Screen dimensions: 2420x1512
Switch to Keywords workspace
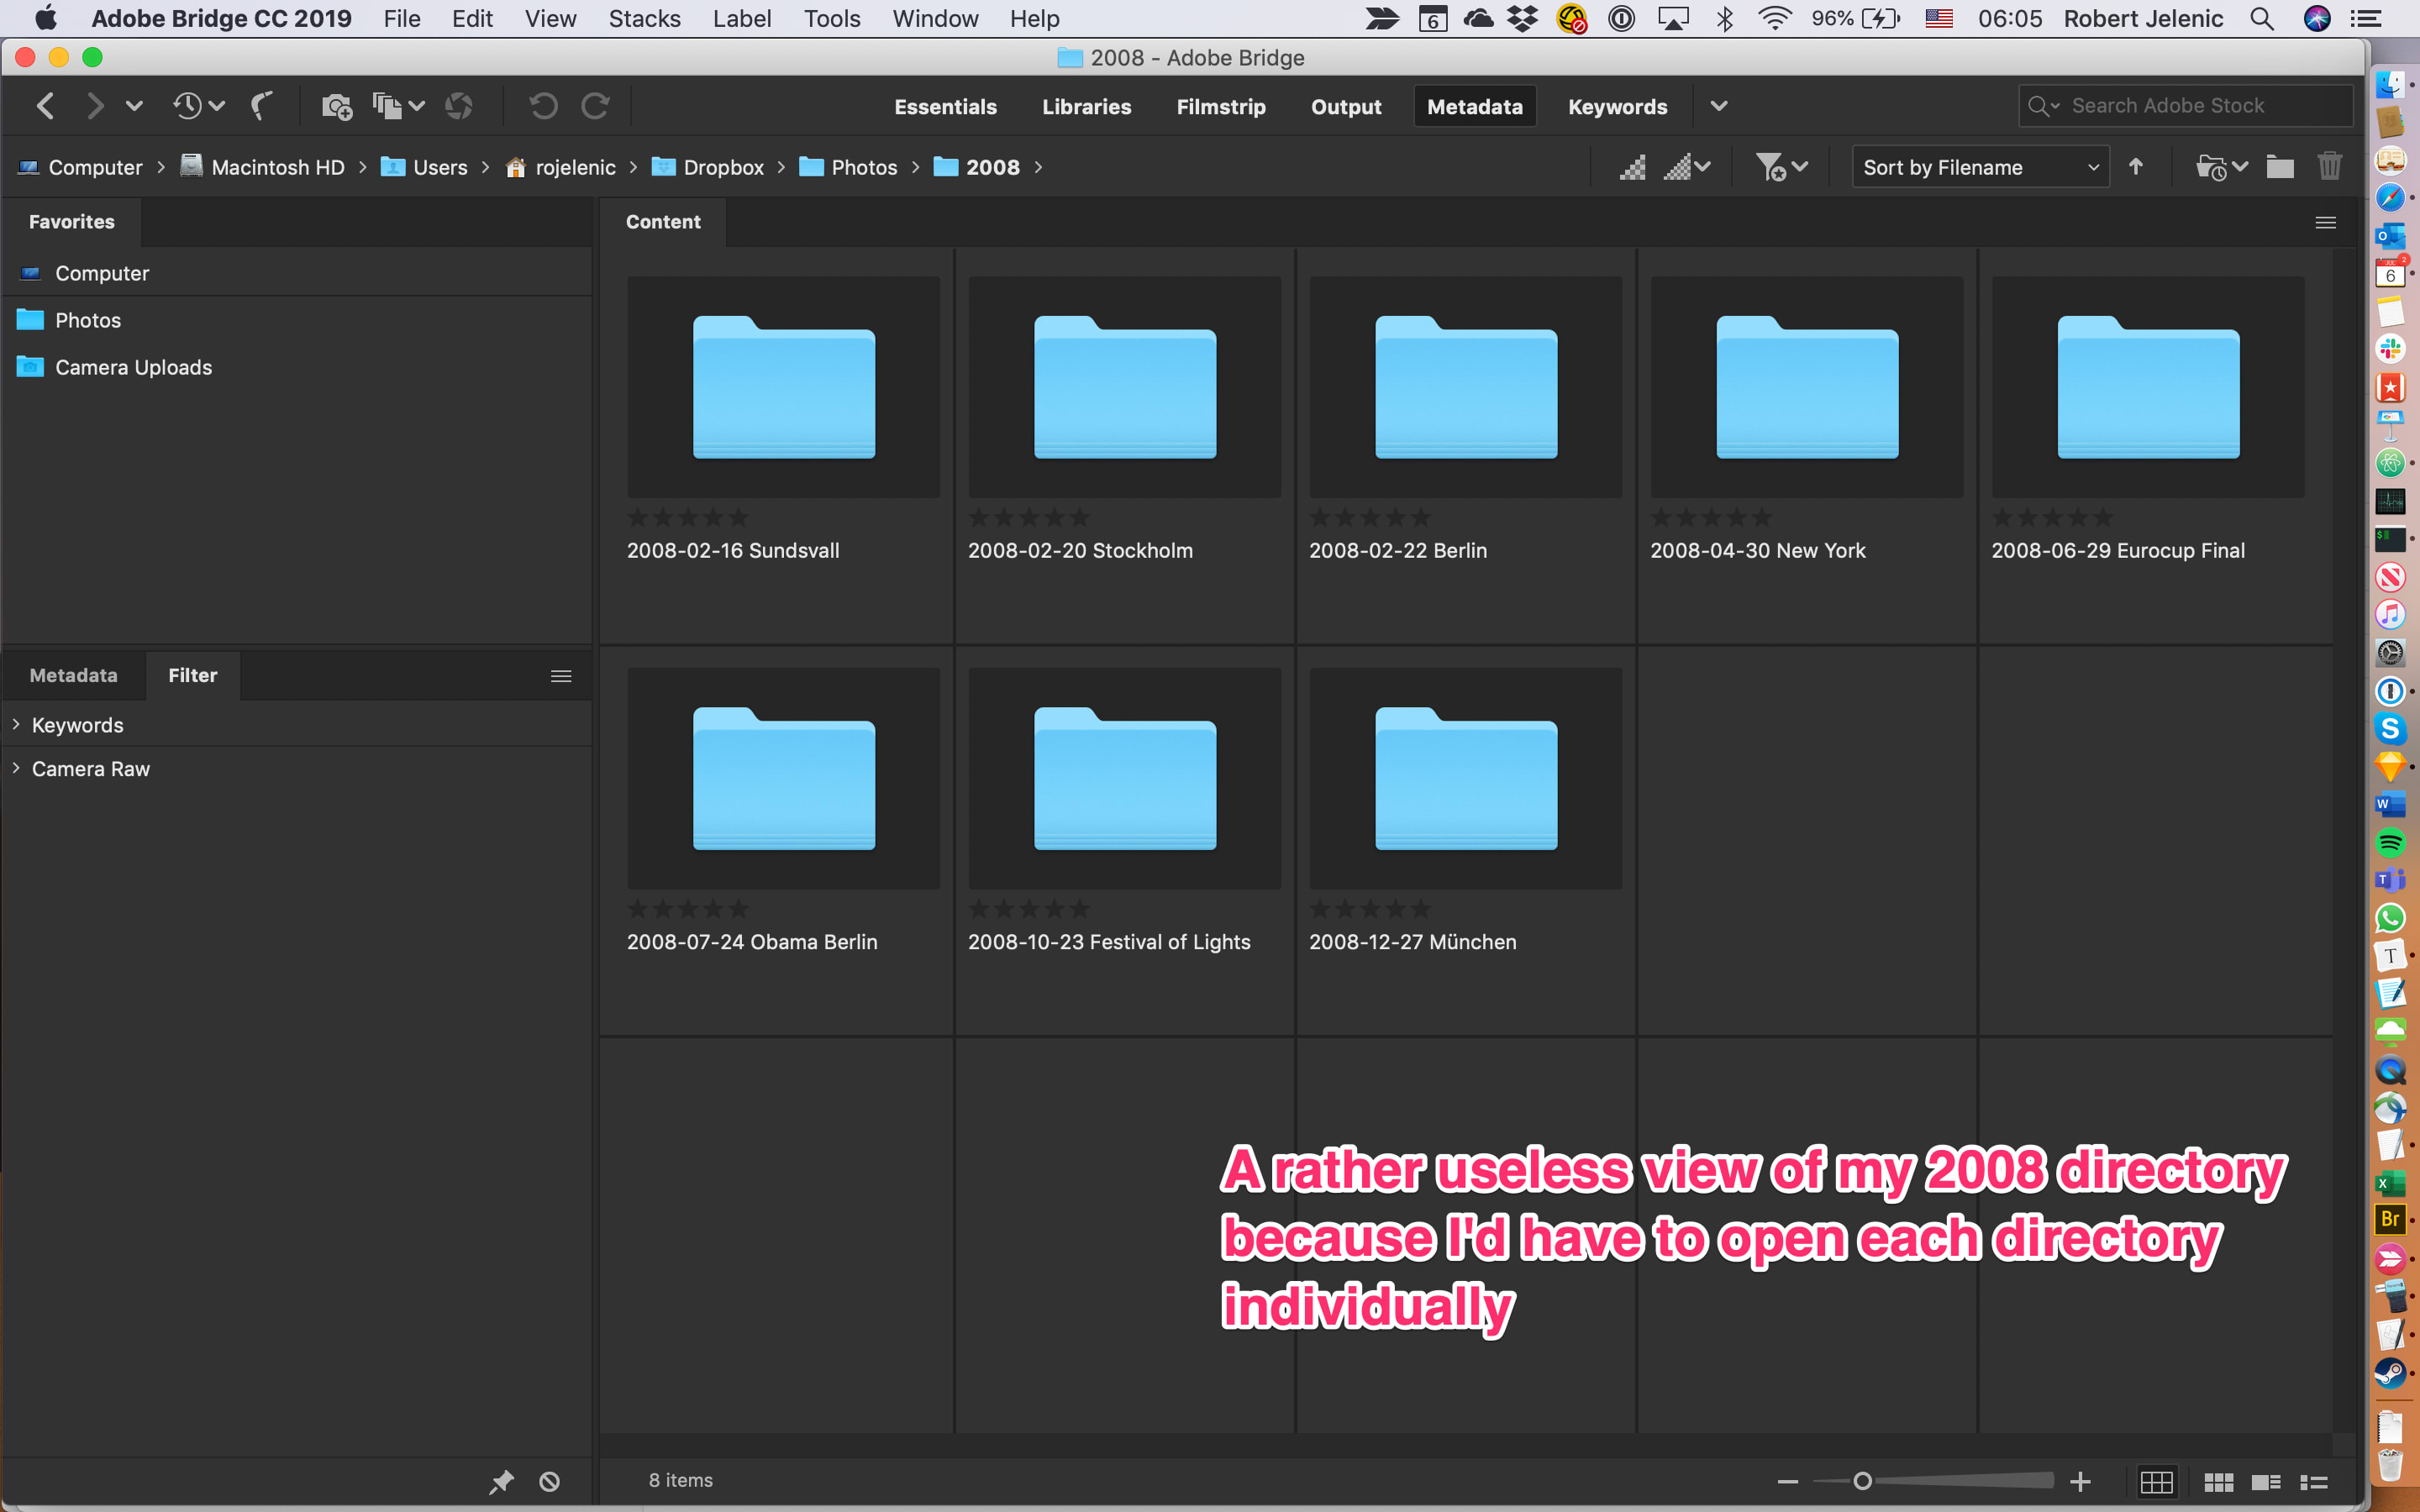[1617, 107]
